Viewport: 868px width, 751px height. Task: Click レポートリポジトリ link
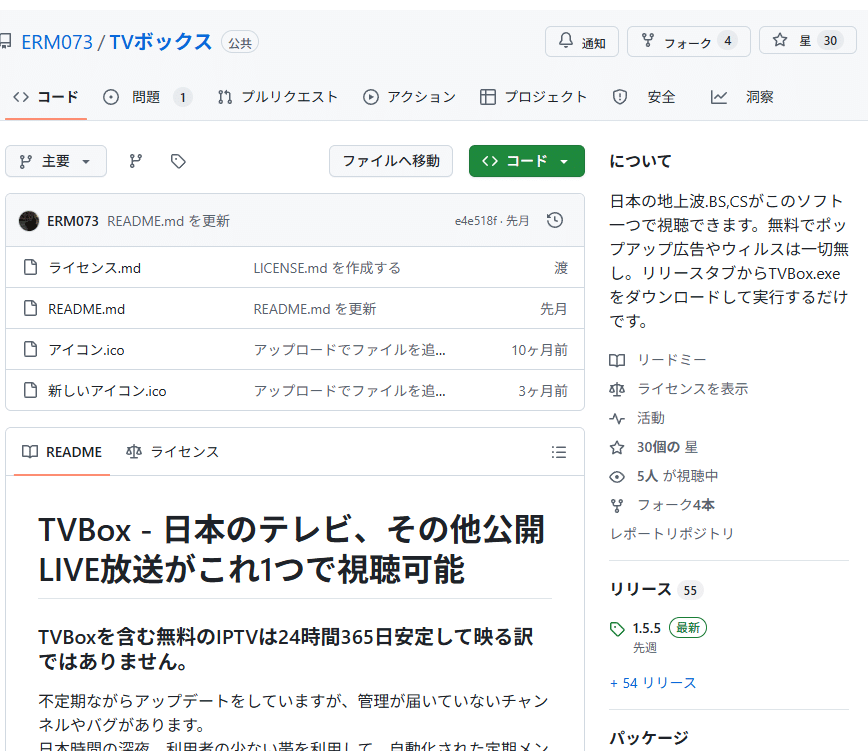[x=671, y=534]
